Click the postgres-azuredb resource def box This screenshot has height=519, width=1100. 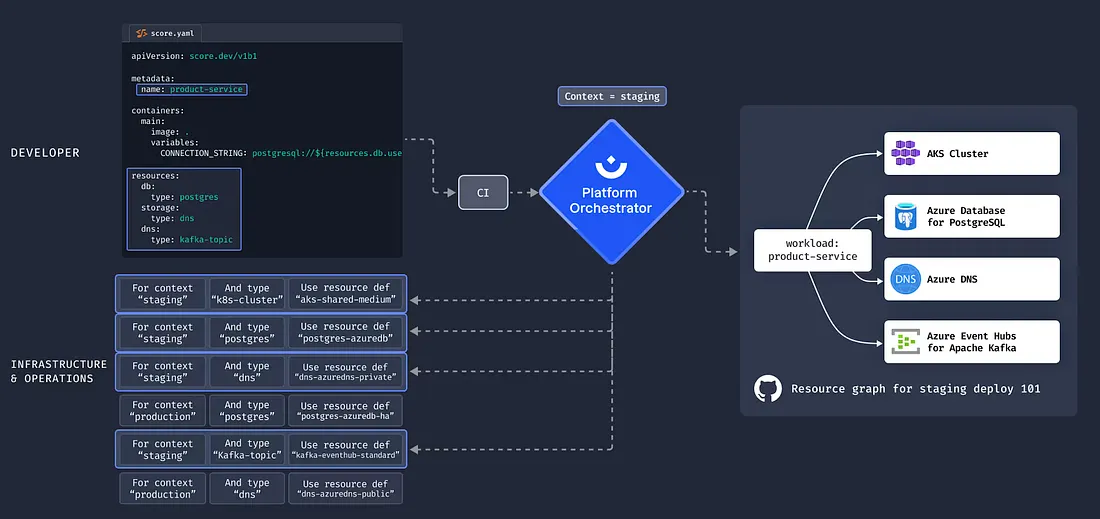click(346, 333)
